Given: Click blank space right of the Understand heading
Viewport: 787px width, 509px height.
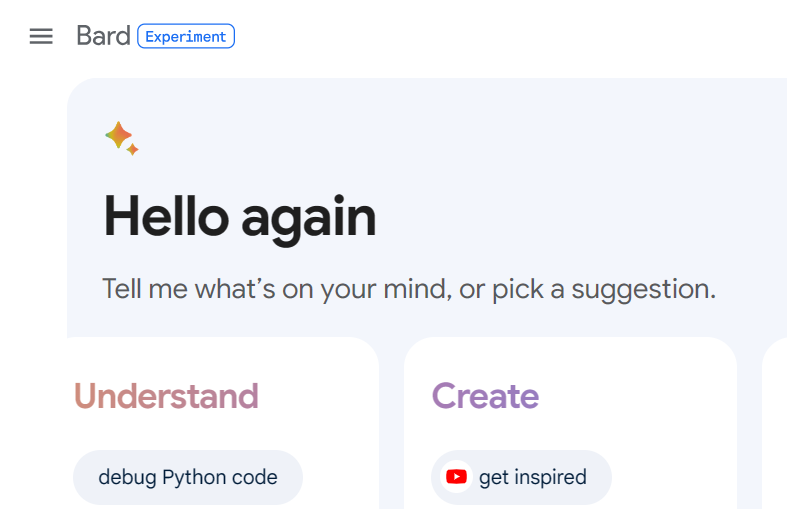Looking at the screenshot, I should point(316,396).
